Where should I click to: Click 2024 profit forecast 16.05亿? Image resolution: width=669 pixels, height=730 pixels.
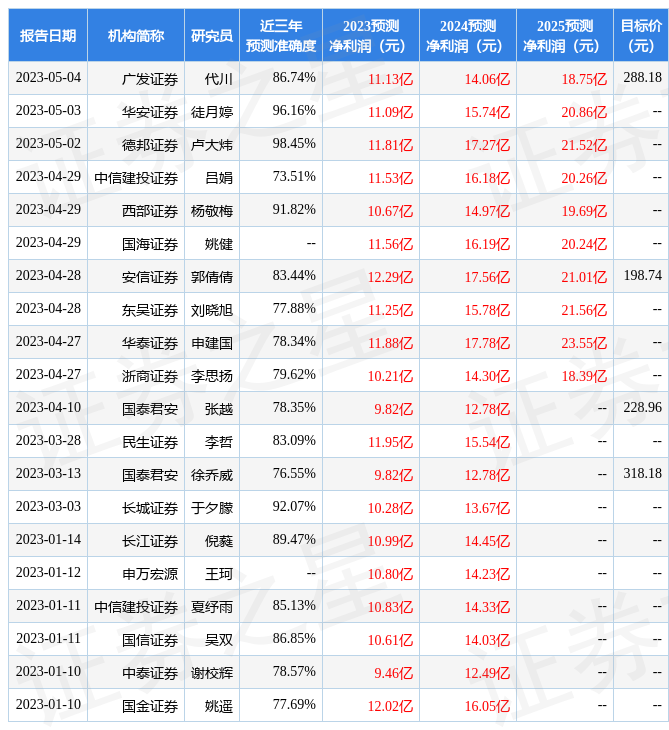(487, 707)
